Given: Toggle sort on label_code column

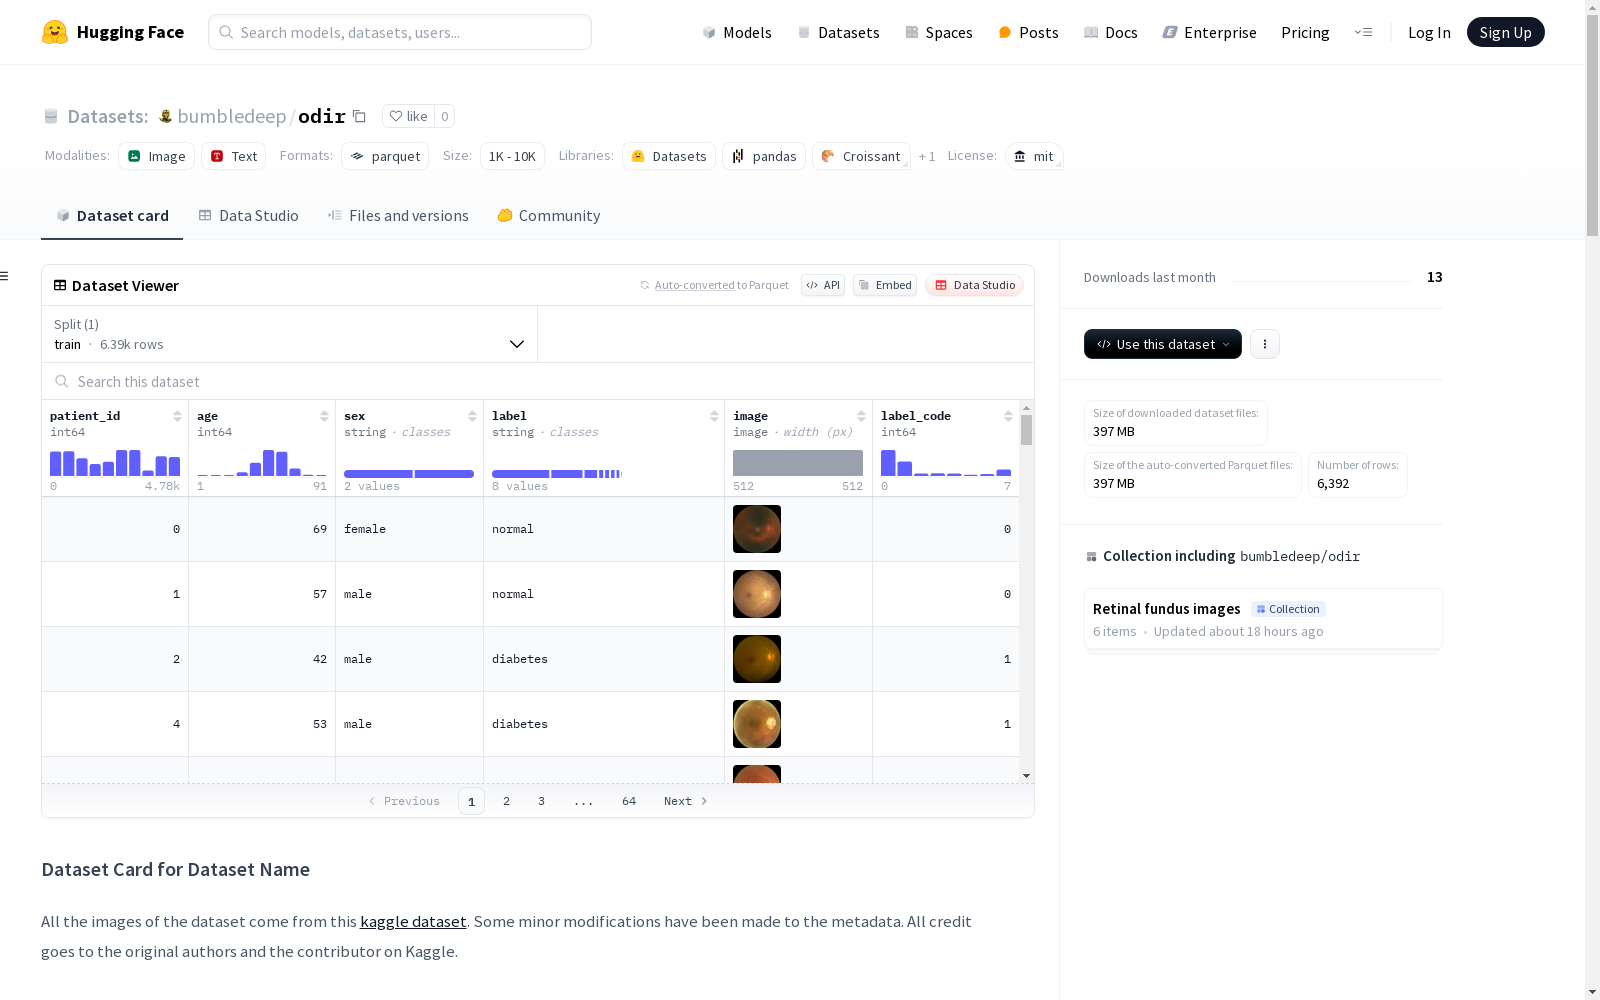Looking at the screenshot, I should (x=1008, y=416).
